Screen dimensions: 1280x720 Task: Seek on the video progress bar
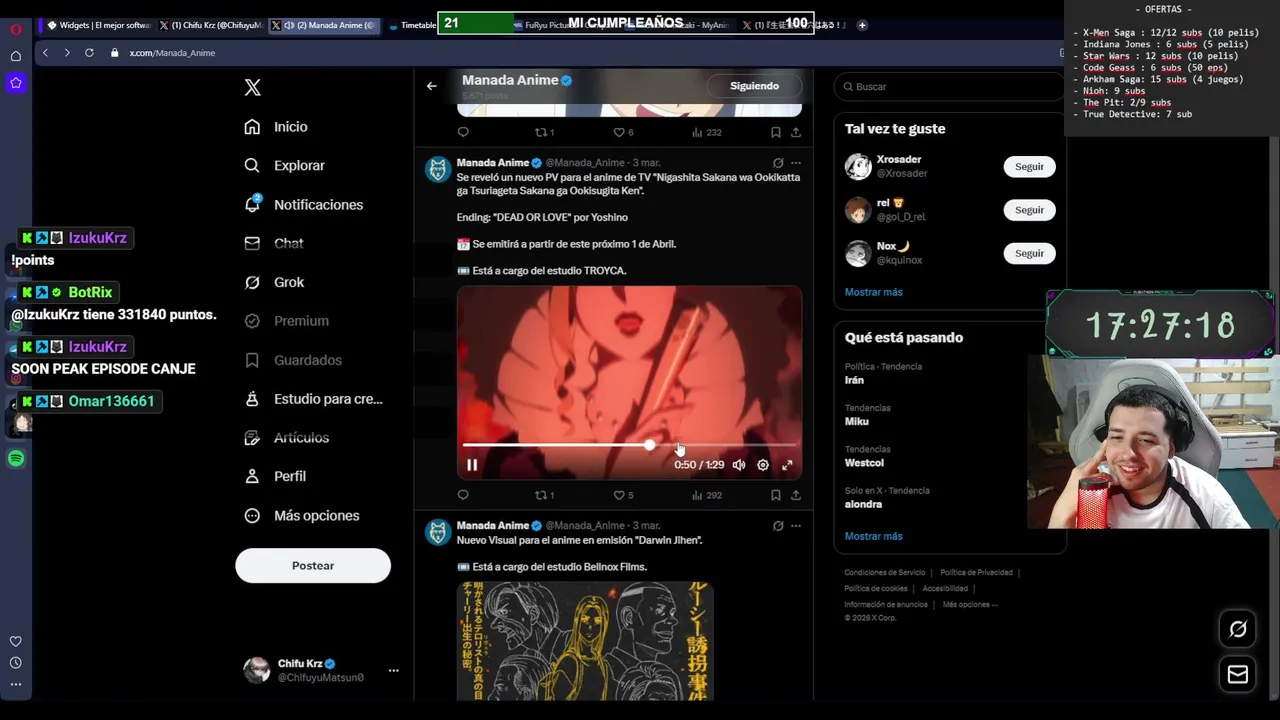tap(629, 445)
